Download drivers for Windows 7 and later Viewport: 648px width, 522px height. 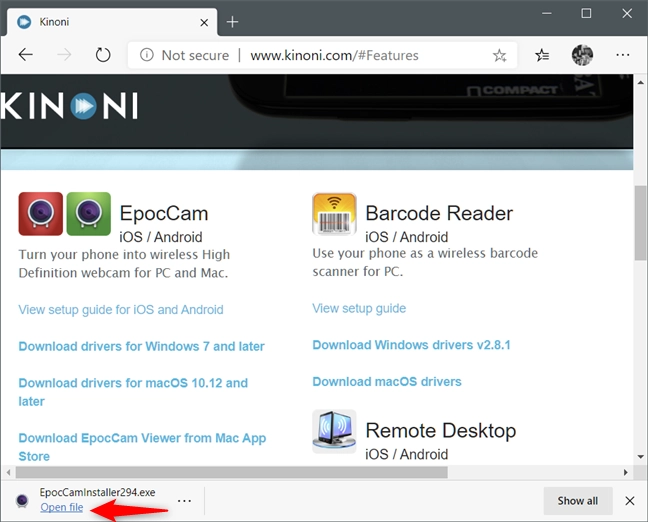(141, 346)
